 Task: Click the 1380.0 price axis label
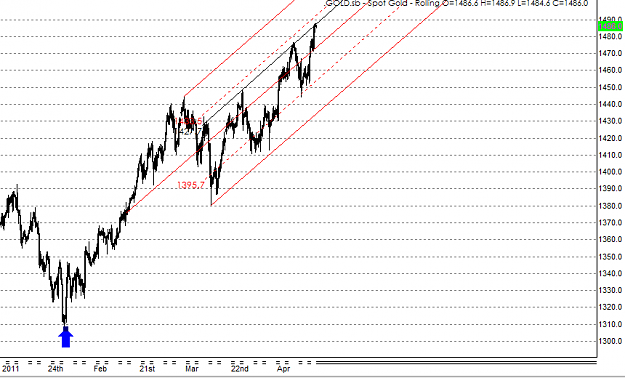click(x=610, y=206)
